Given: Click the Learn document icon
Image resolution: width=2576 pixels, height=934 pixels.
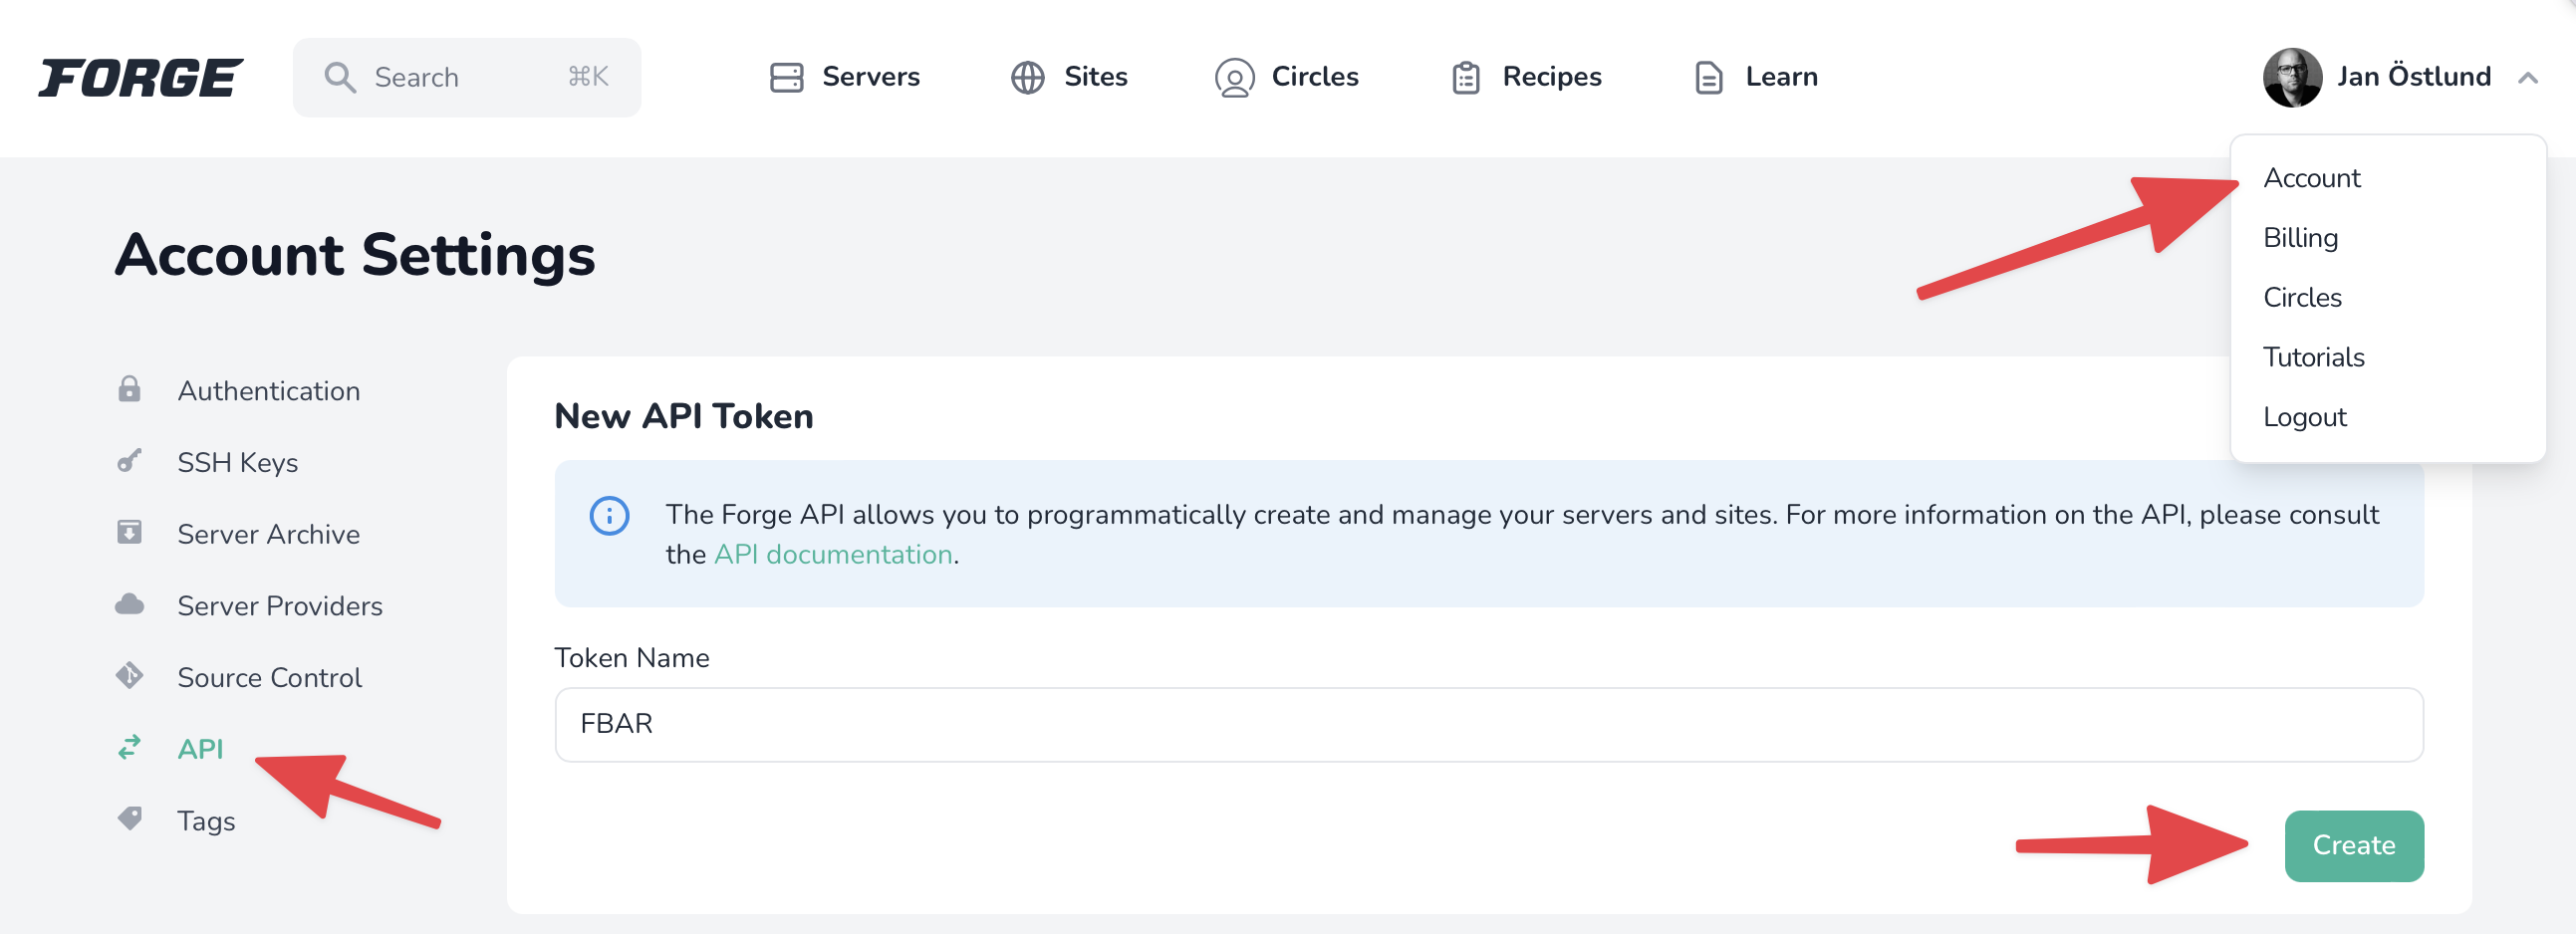Looking at the screenshot, I should (1708, 78).
